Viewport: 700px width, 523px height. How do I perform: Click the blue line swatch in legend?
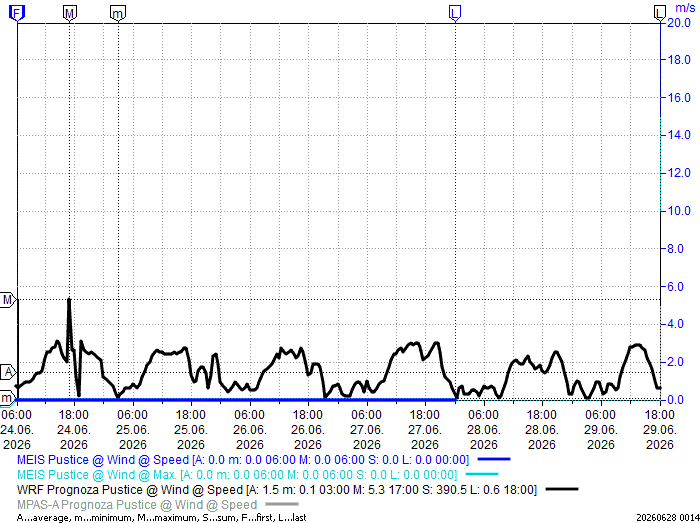coord(493,459)
